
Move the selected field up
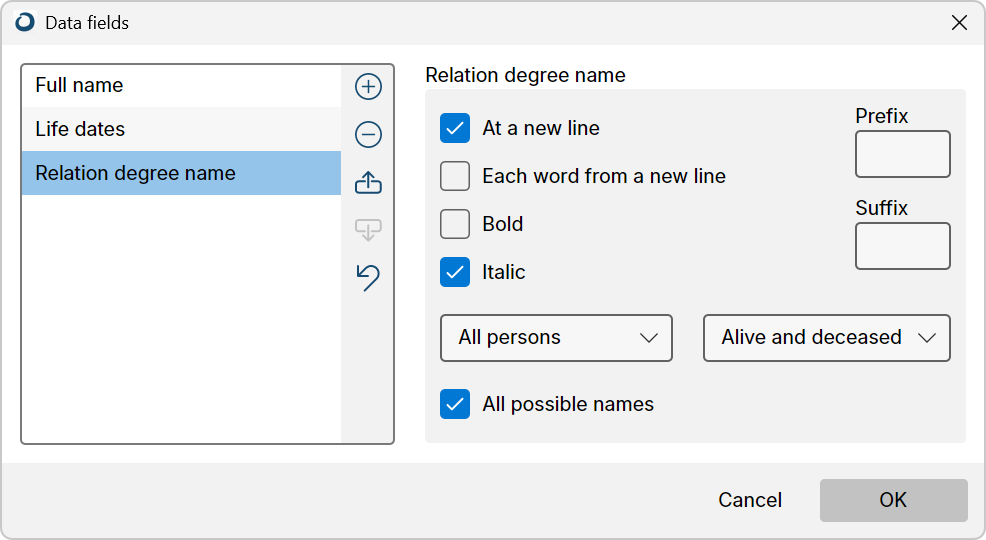(x=368, y=182)
